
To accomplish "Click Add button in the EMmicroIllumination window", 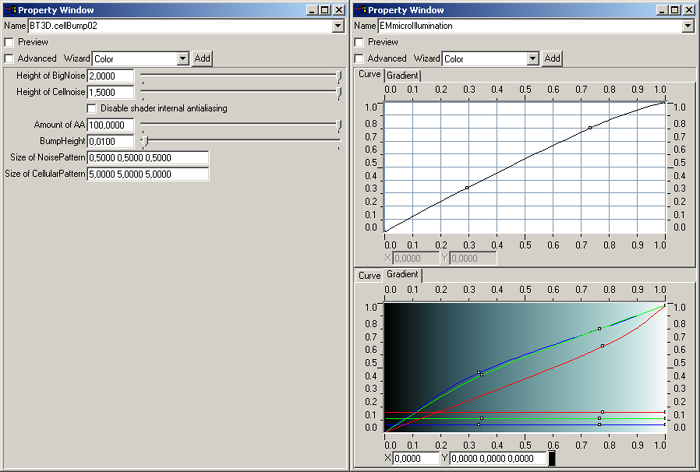I will [551, 59].
